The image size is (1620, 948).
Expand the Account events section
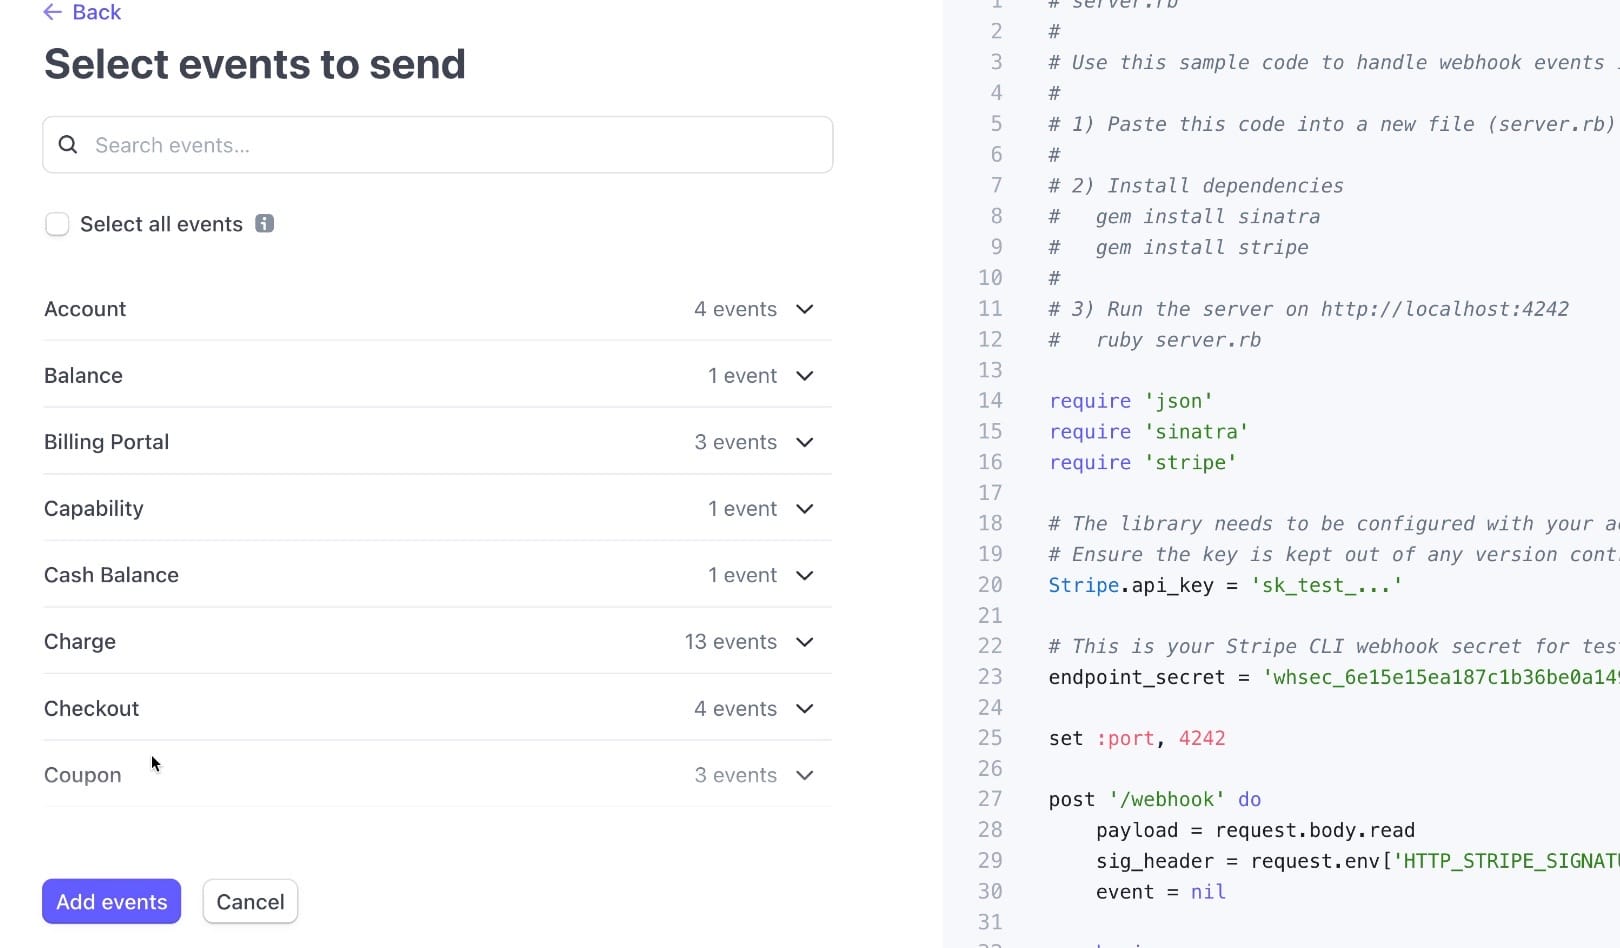[x=805, y=309]
